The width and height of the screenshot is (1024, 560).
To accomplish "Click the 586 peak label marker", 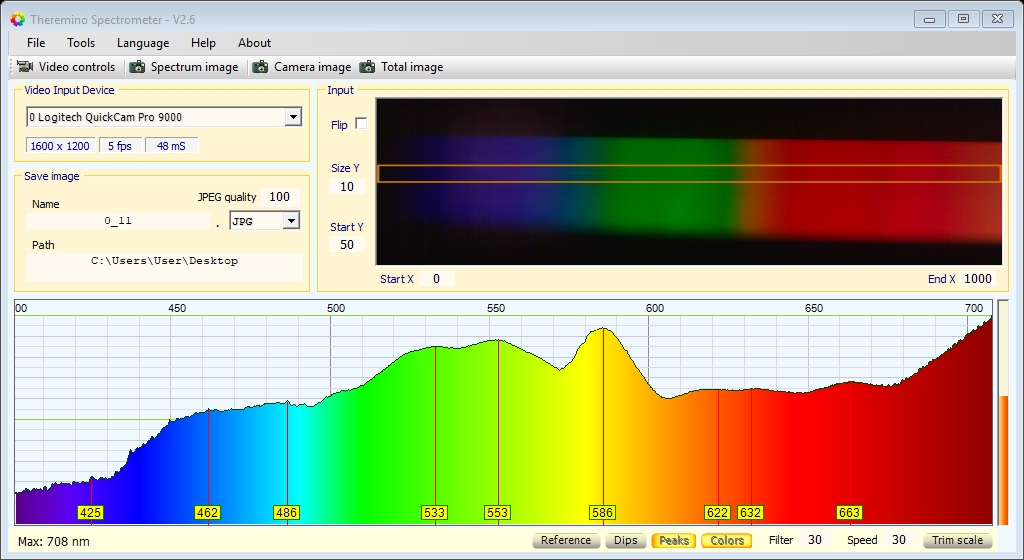I will 602,513.
